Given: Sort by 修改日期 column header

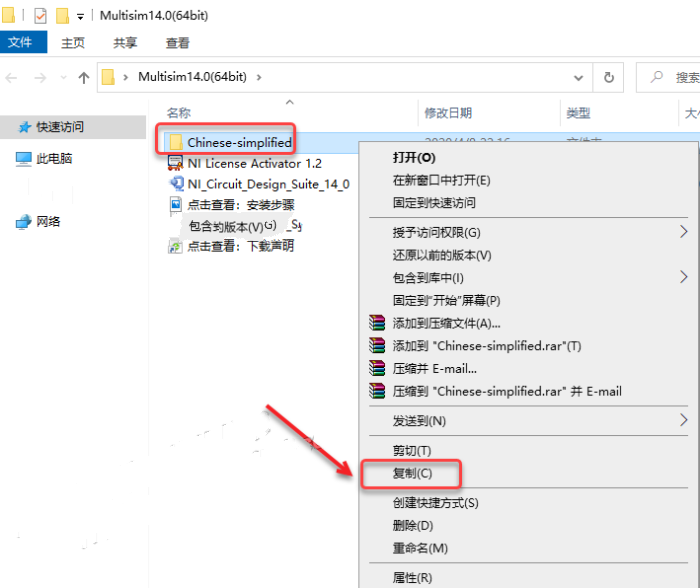Looking at the screenshot, I should [x=448, y=113].
